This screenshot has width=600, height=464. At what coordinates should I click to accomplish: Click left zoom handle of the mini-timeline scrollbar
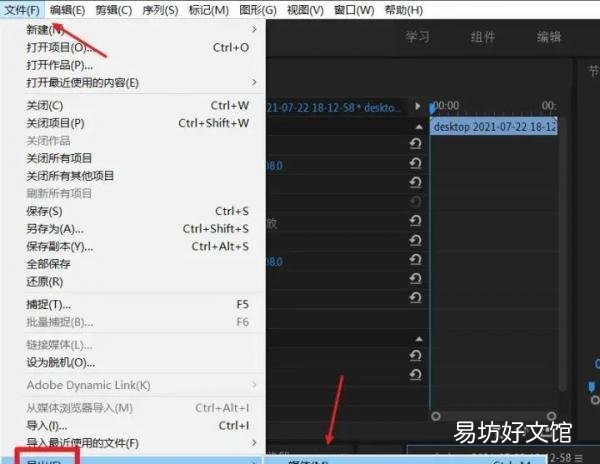click(x=435, y=416)
